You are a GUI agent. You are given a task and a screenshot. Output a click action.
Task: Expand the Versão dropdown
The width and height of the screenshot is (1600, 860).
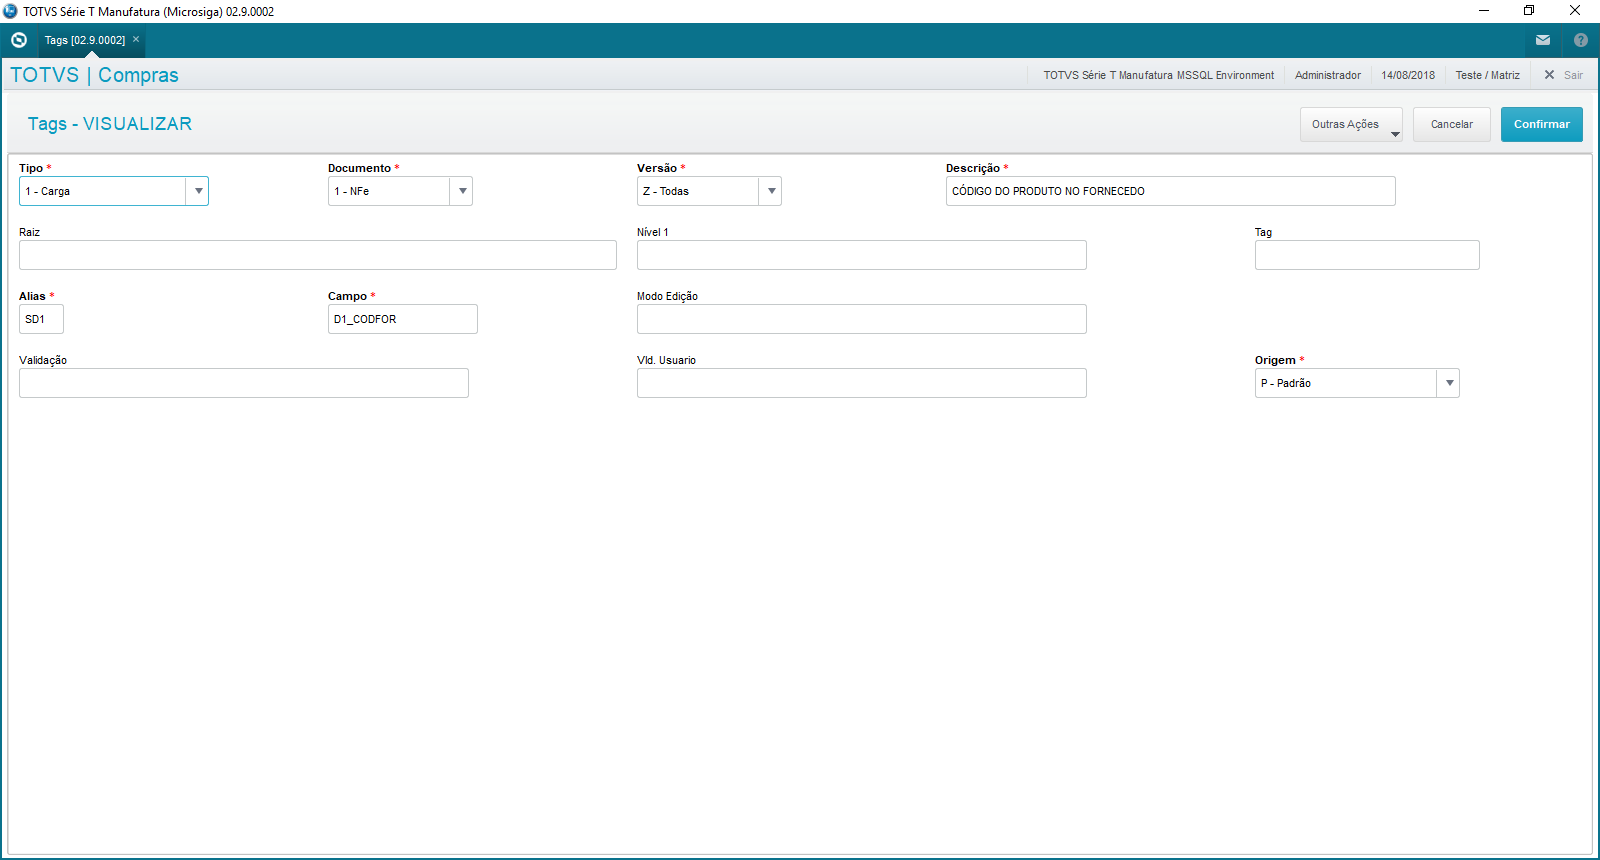click(x=770, y=191)
